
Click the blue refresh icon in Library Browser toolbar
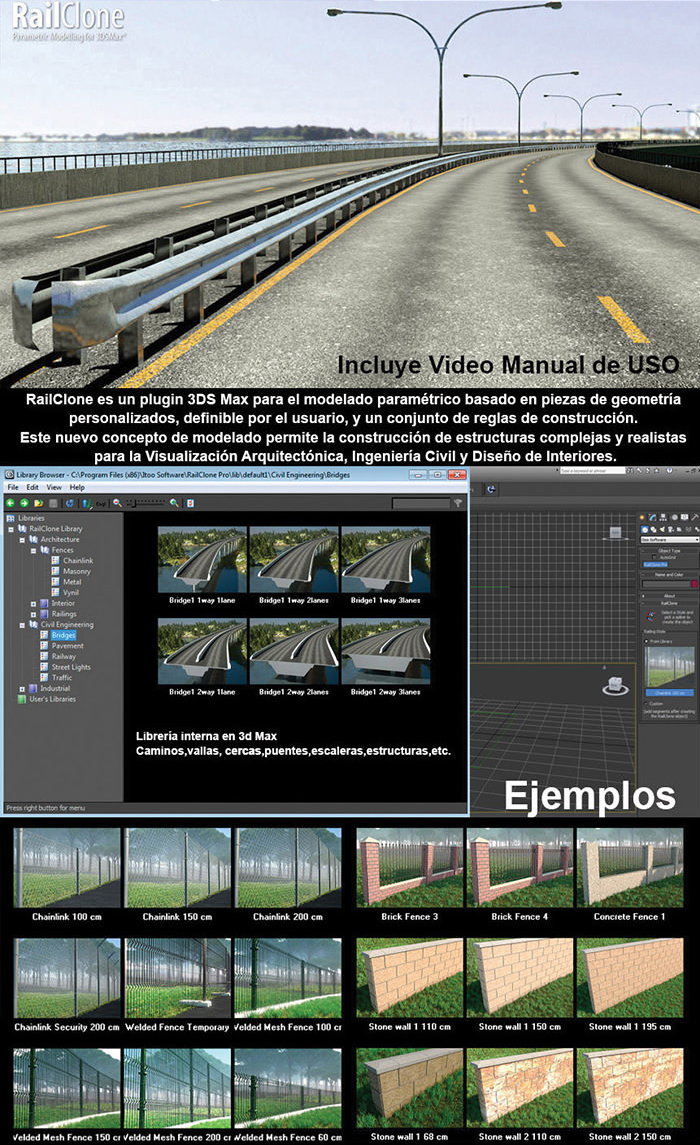pos(69,503)
